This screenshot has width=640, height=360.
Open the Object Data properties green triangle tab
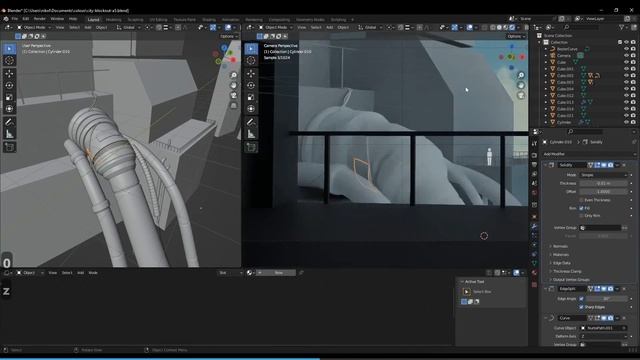click(x=534, y=264)
